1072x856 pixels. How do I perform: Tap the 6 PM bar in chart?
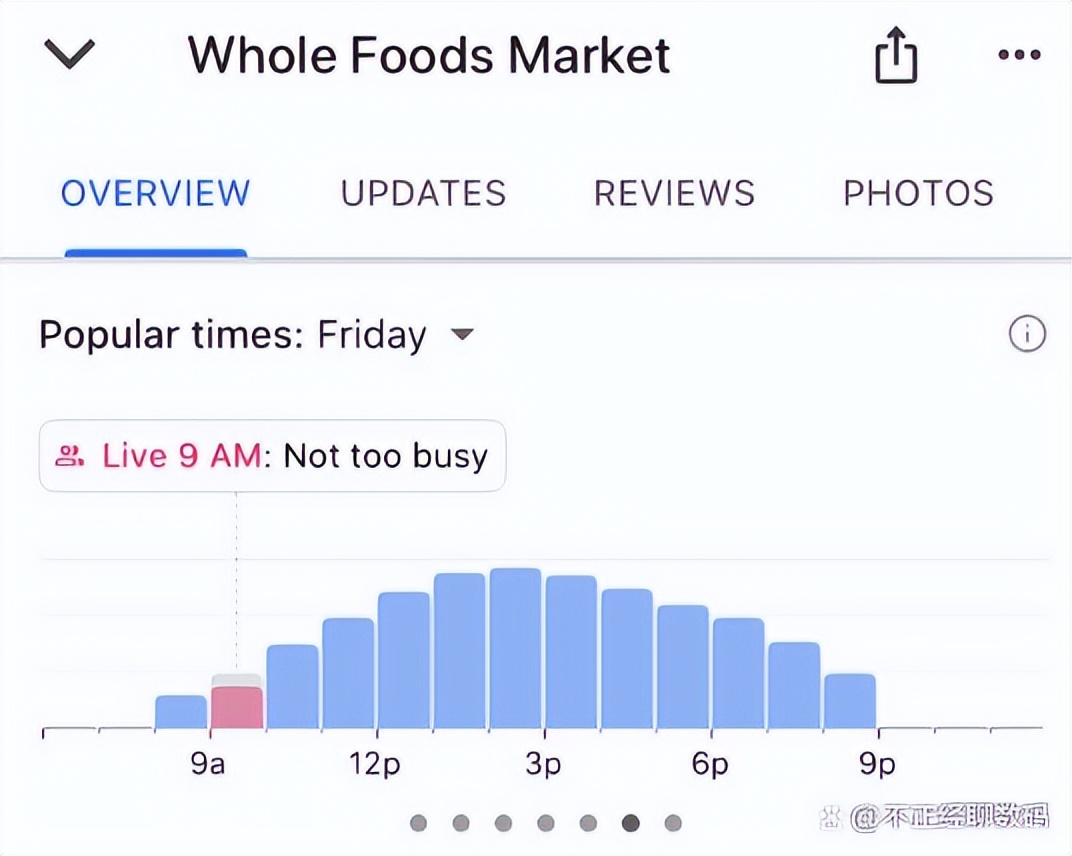(x=738, y=673)
